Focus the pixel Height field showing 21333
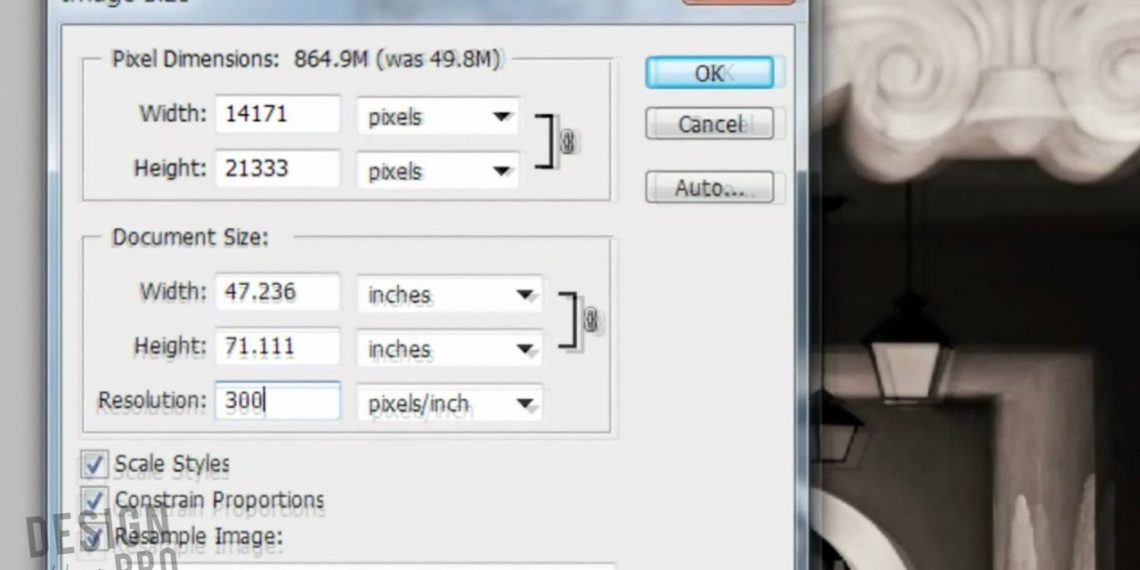 coord(277,168)
